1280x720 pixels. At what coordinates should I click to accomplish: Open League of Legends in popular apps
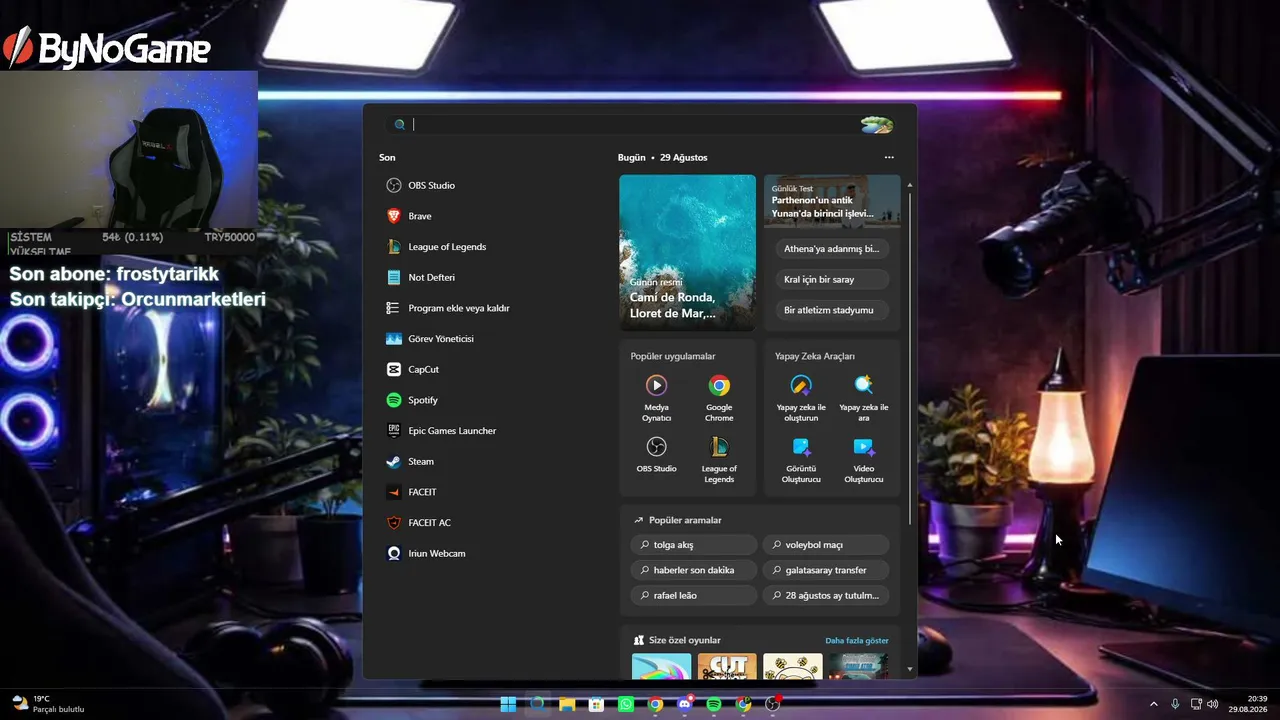coord(719,458)
